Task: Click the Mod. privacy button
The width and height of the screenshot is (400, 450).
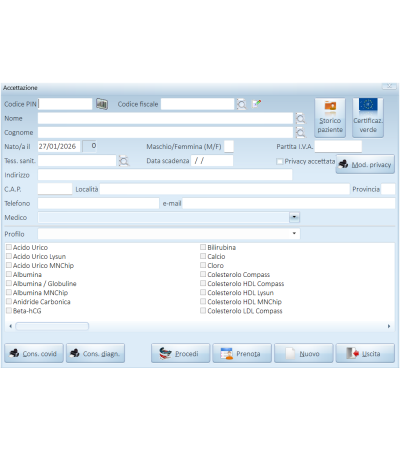Action: tap(365, 164)
